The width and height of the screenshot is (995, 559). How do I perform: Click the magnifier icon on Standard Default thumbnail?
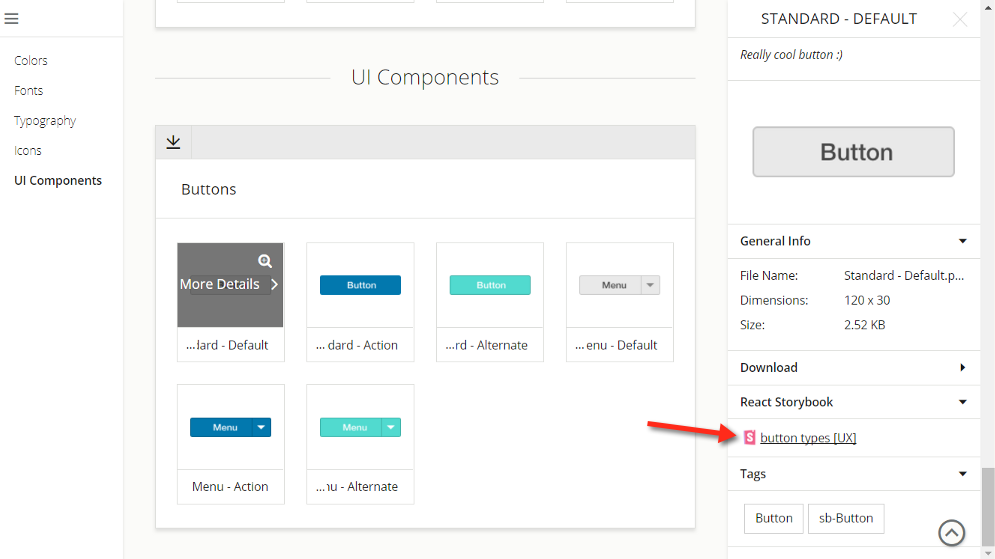(265, 261)
